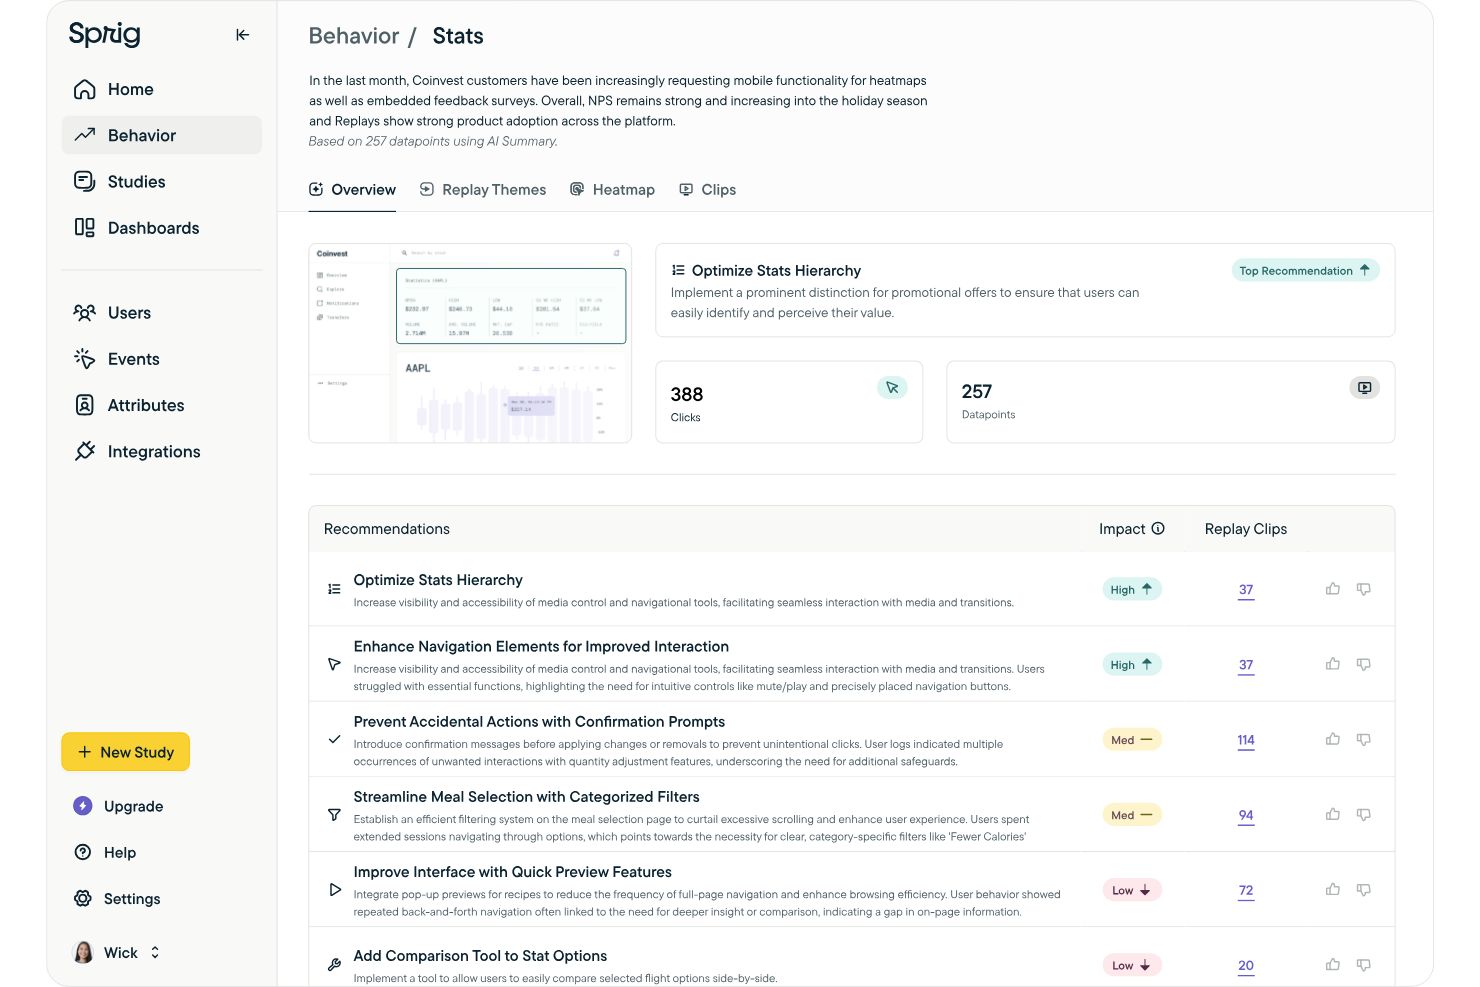Screen dimensions: 1480x987
Task: Click the New Study button
Action: (x=126, y=752)
